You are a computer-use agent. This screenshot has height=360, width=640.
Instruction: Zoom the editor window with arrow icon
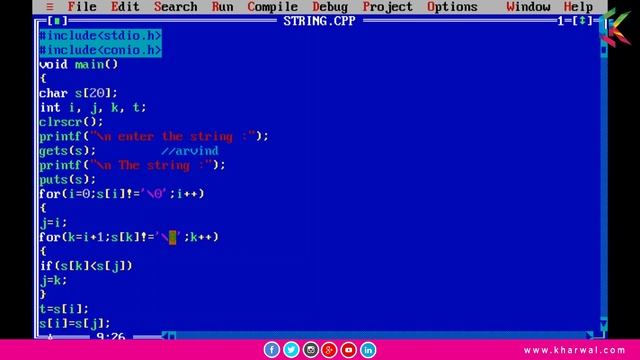coord(582,20)
